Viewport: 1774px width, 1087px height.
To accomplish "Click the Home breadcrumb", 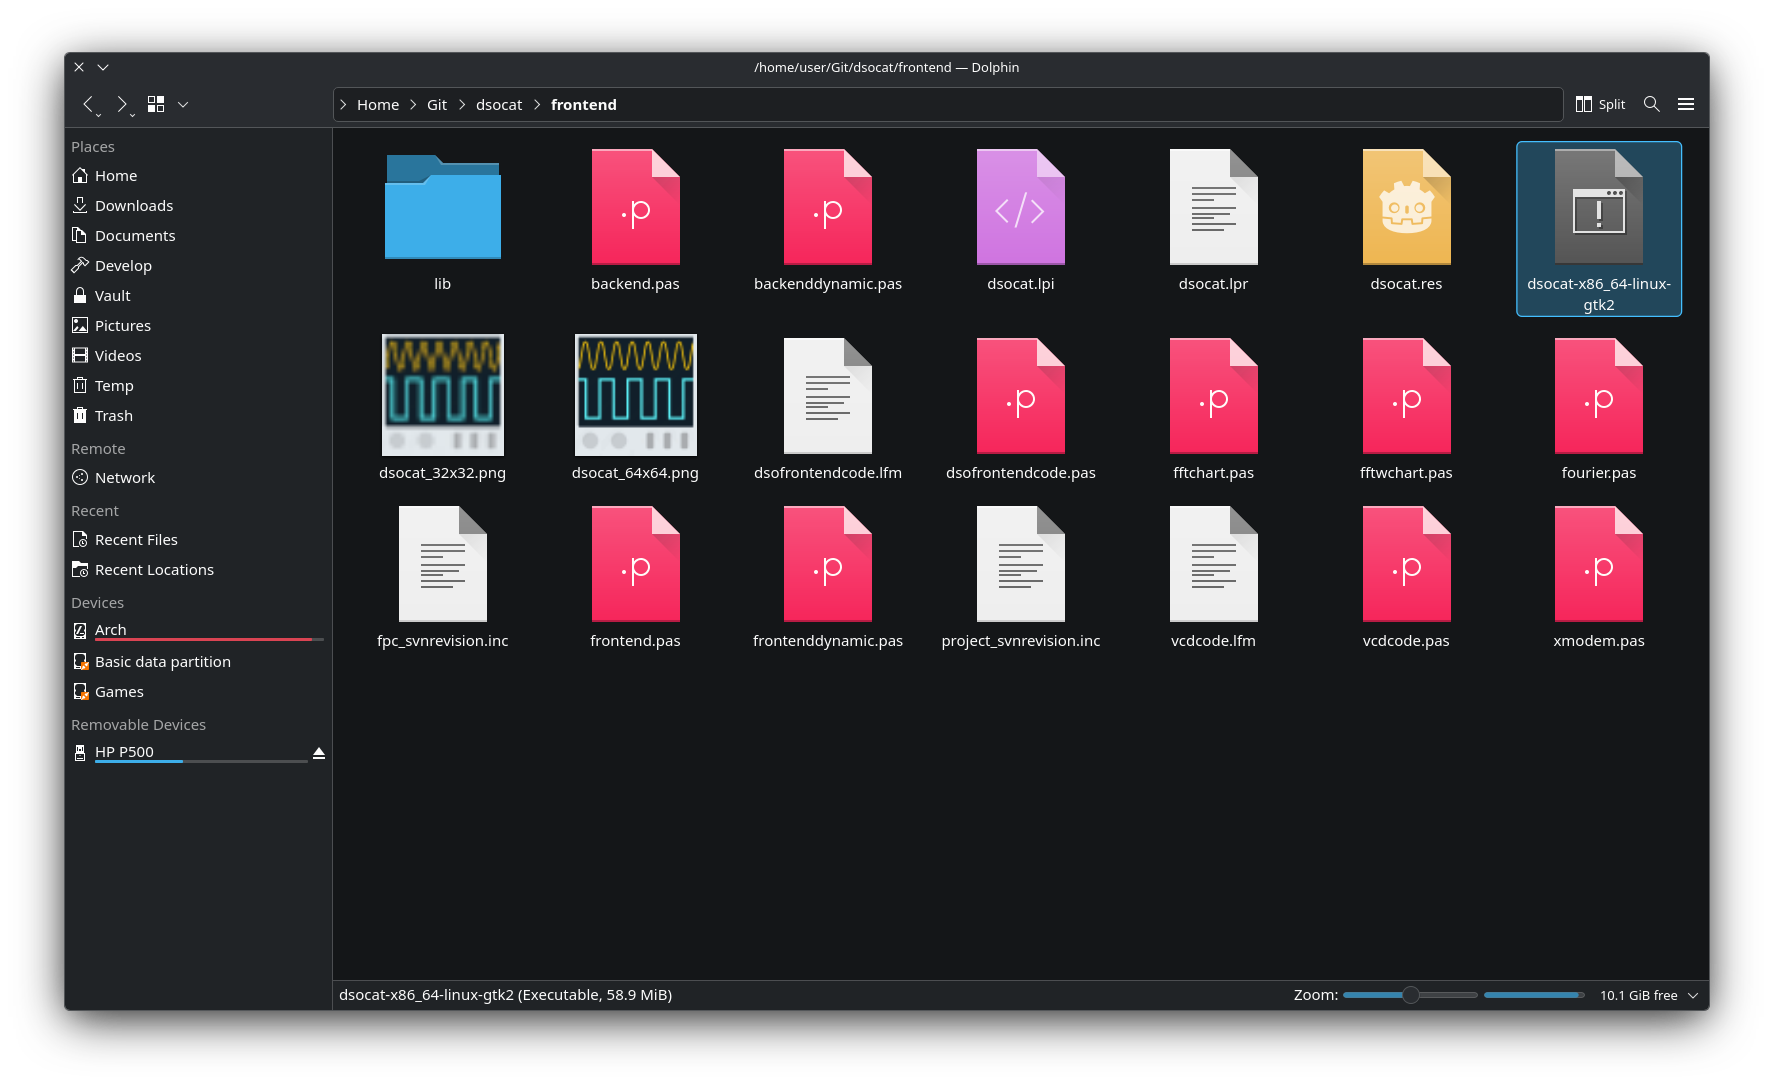I will click(x=378, y=105).
